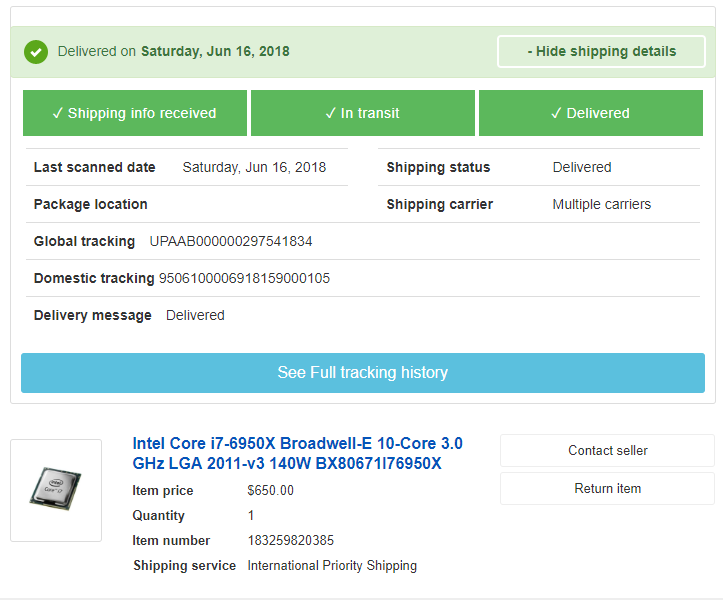Click Return item button
Screen dimensions: 723x610
[607, 488]
